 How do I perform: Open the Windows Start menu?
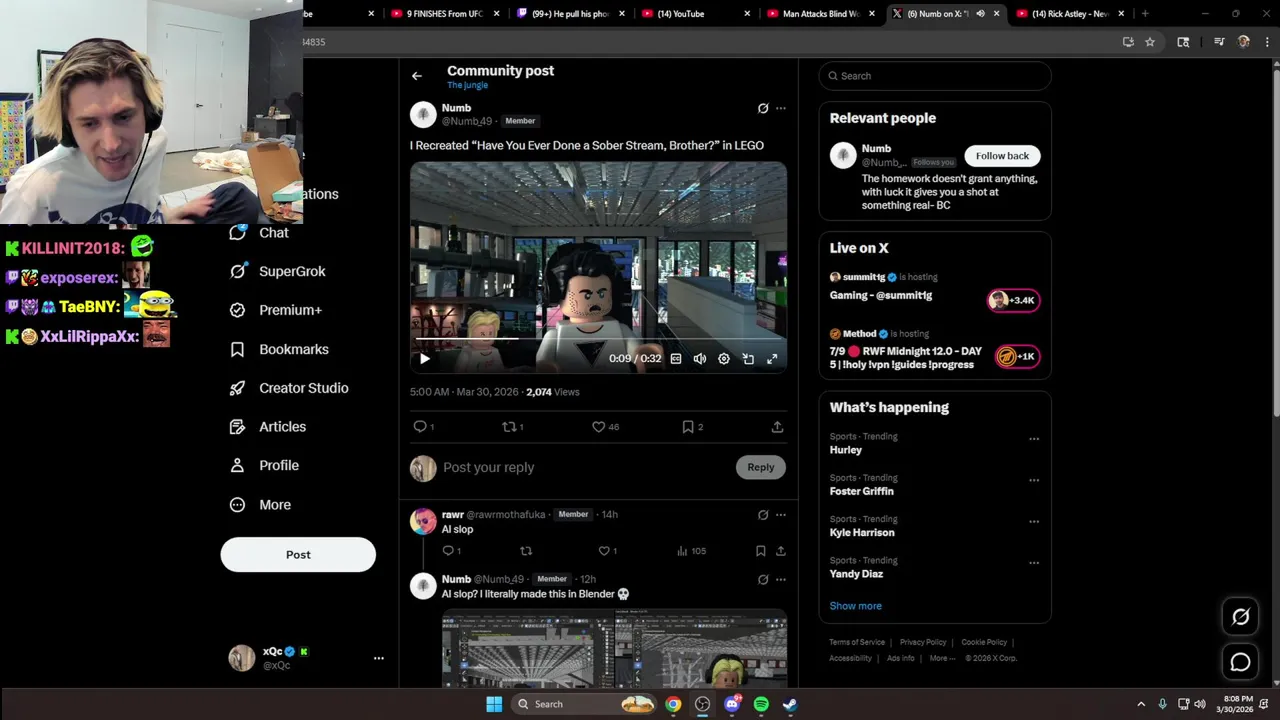pyautogui.click(x=494, y=704)
